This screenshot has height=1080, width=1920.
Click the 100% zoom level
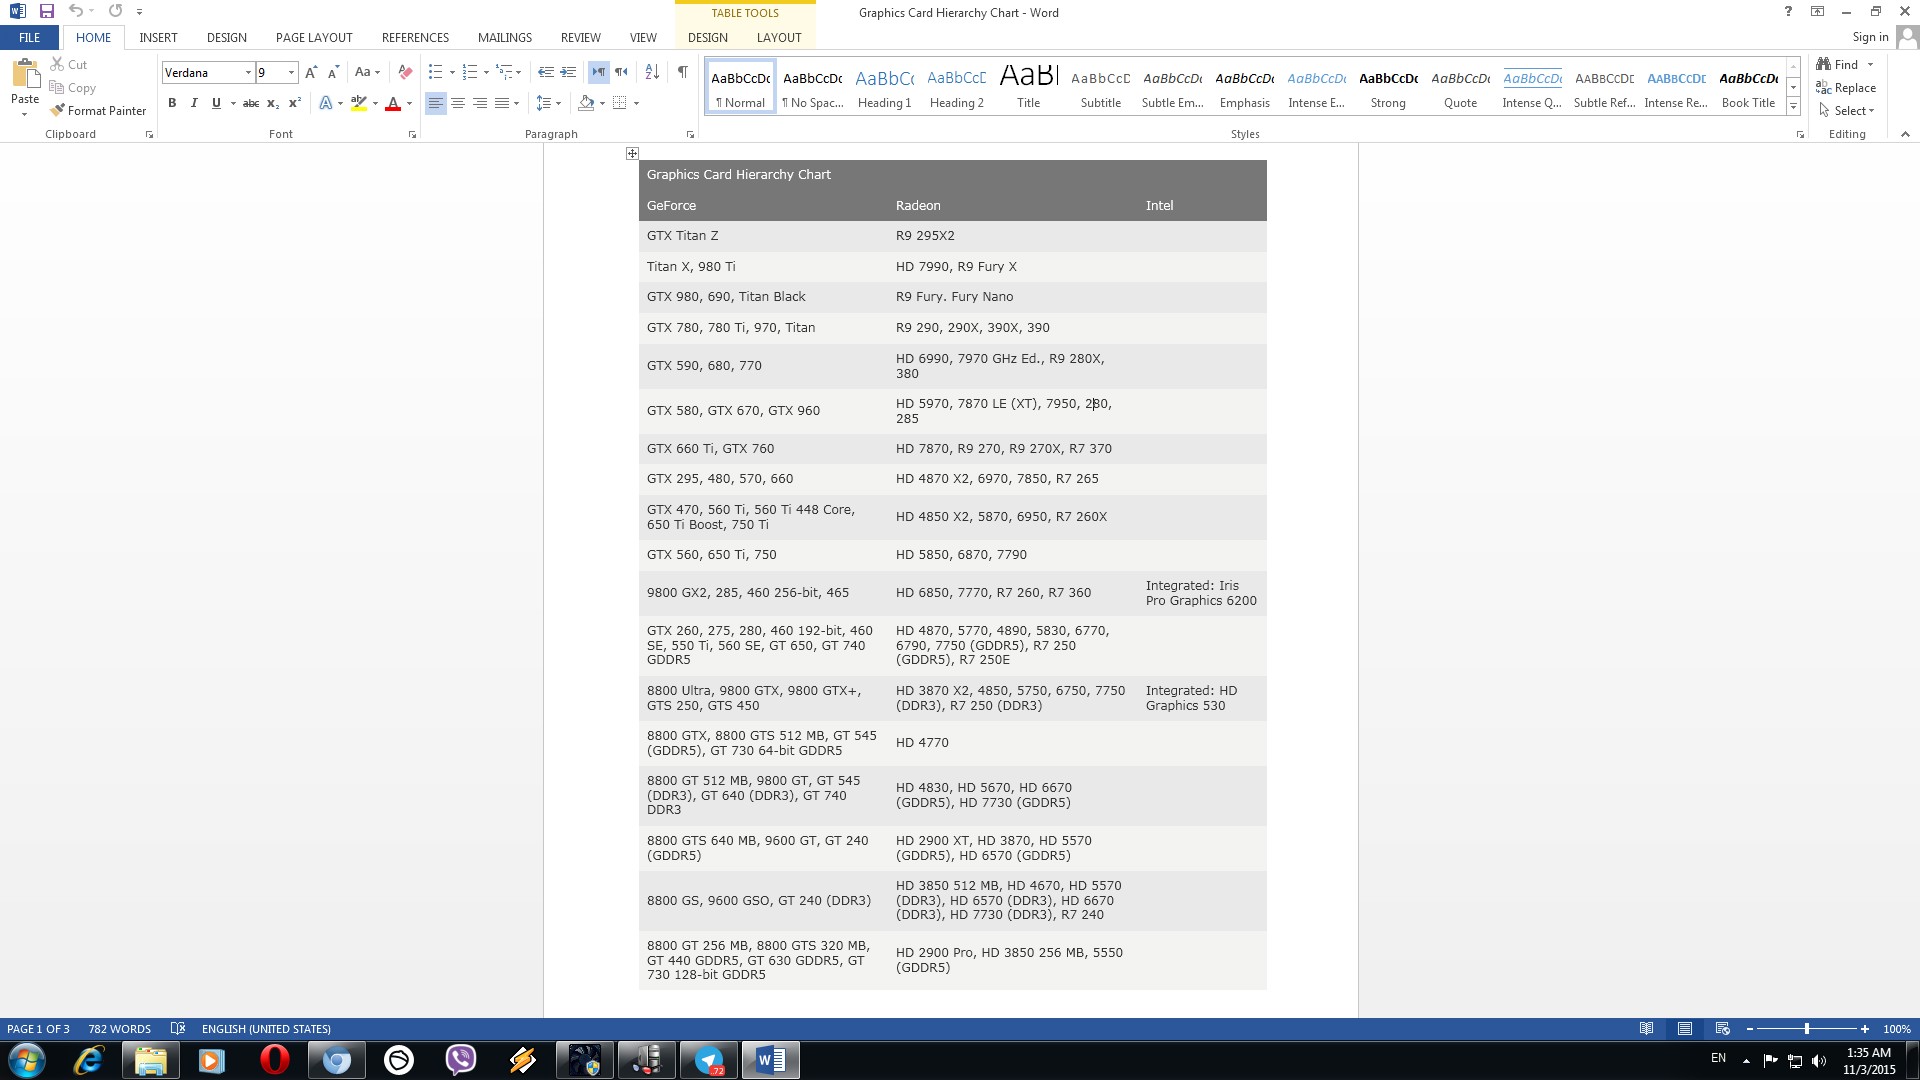click(1896, 1029)
